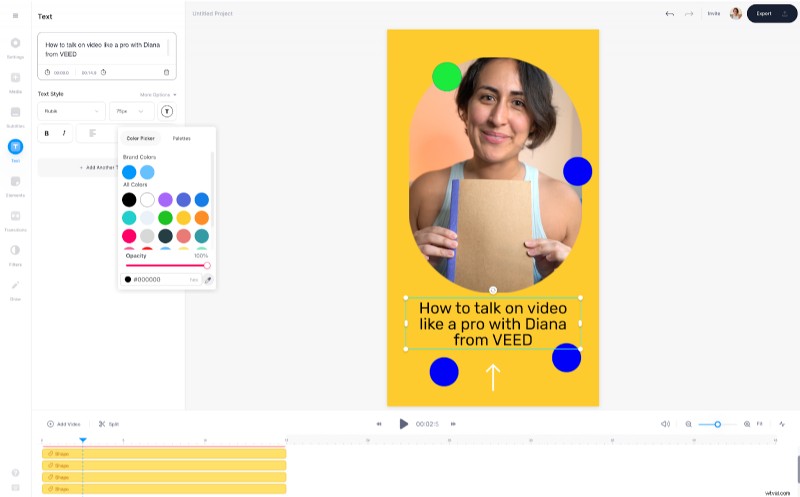Choose the white color swatch
The image size is (800, 497).
tap(147, 200)
